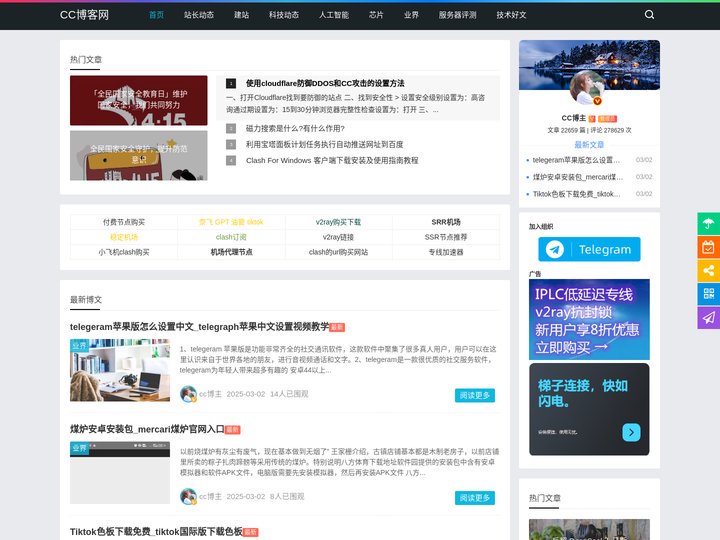720x540 pixels.
Task: Open 站长动态 navigation item
Action: 199,15
